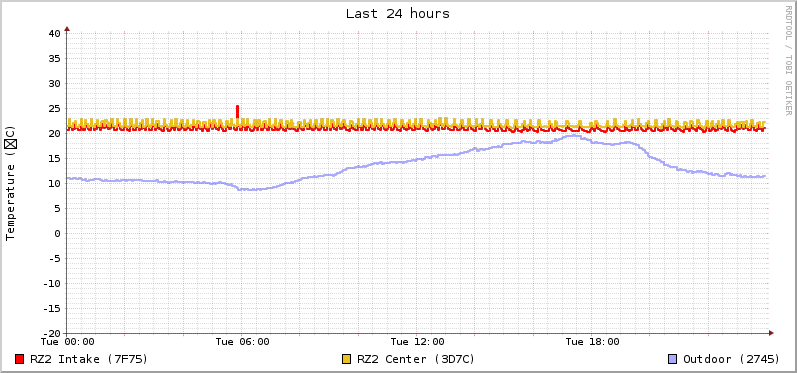The image size is (797, 373).
Task: Click the 0 value on temperature axis
Action: tap(57, 233)
